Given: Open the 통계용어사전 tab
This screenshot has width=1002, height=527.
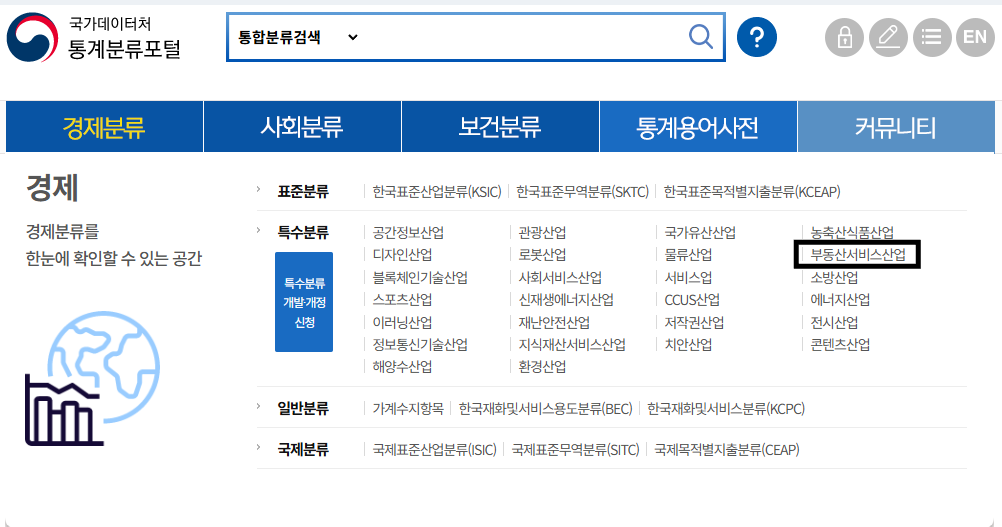Looking at the screenshot, I should coord(697,127).
